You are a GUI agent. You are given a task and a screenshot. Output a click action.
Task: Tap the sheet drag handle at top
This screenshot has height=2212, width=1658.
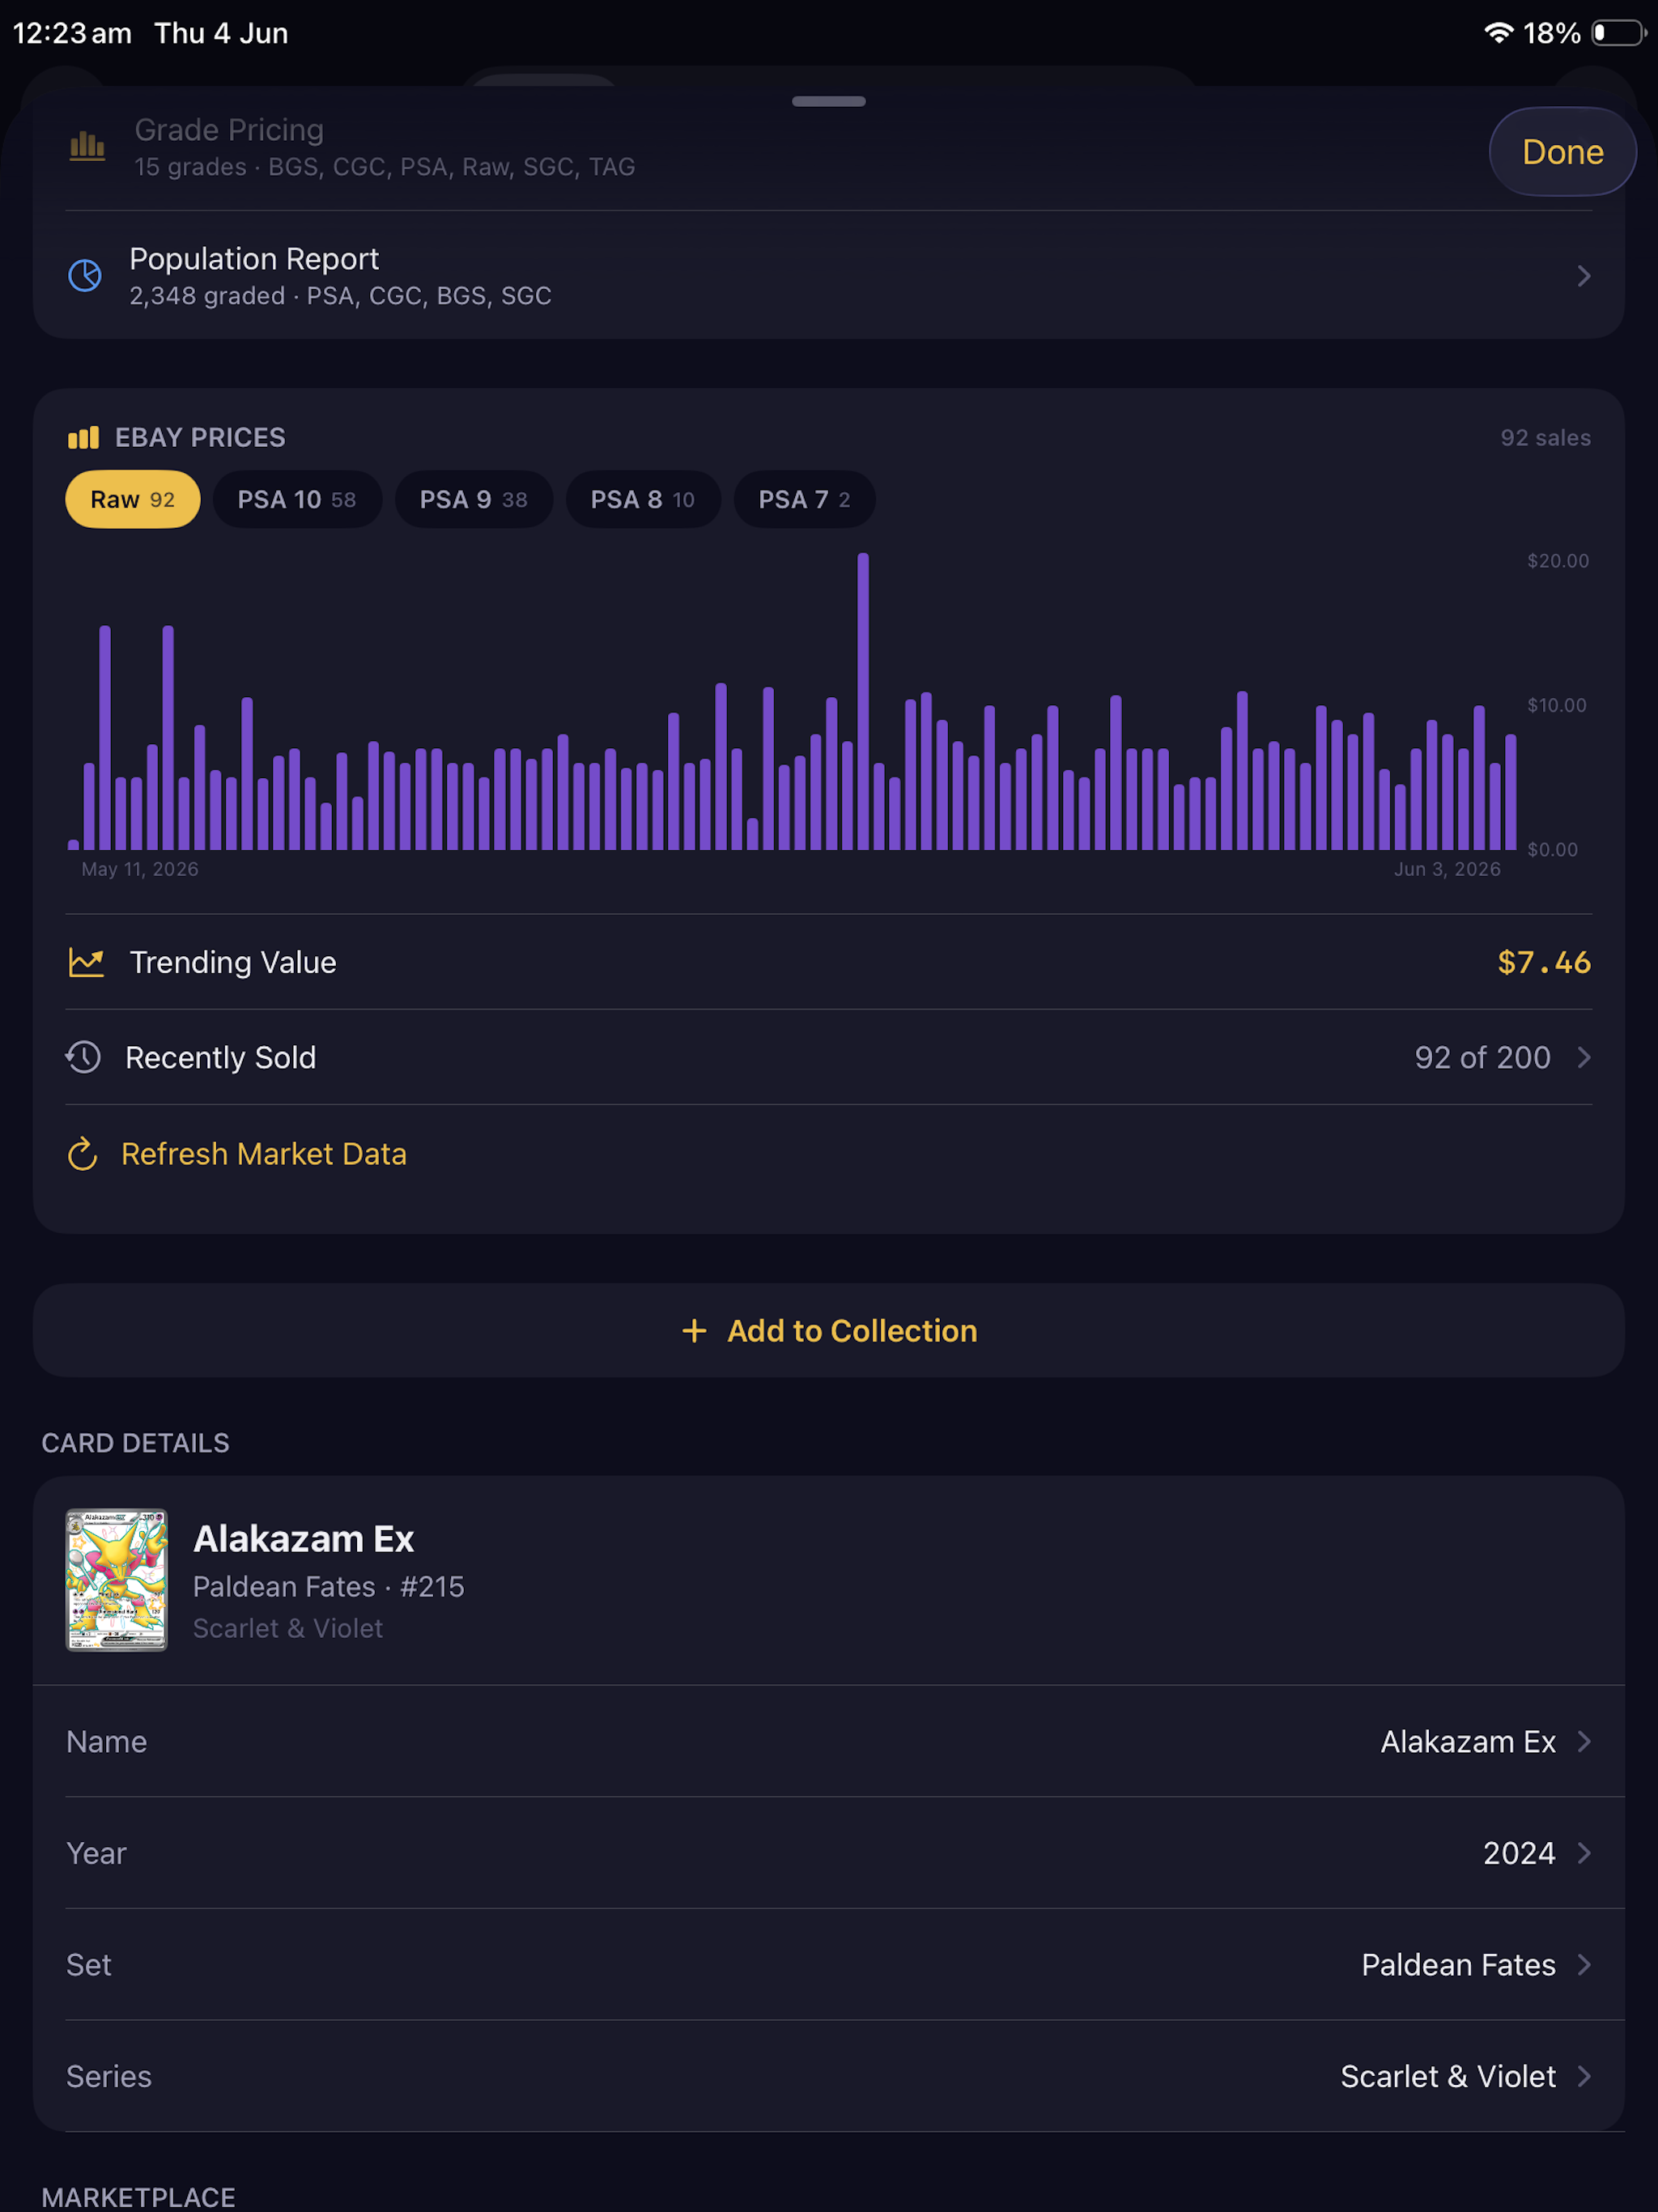click(x=829, y=101)
